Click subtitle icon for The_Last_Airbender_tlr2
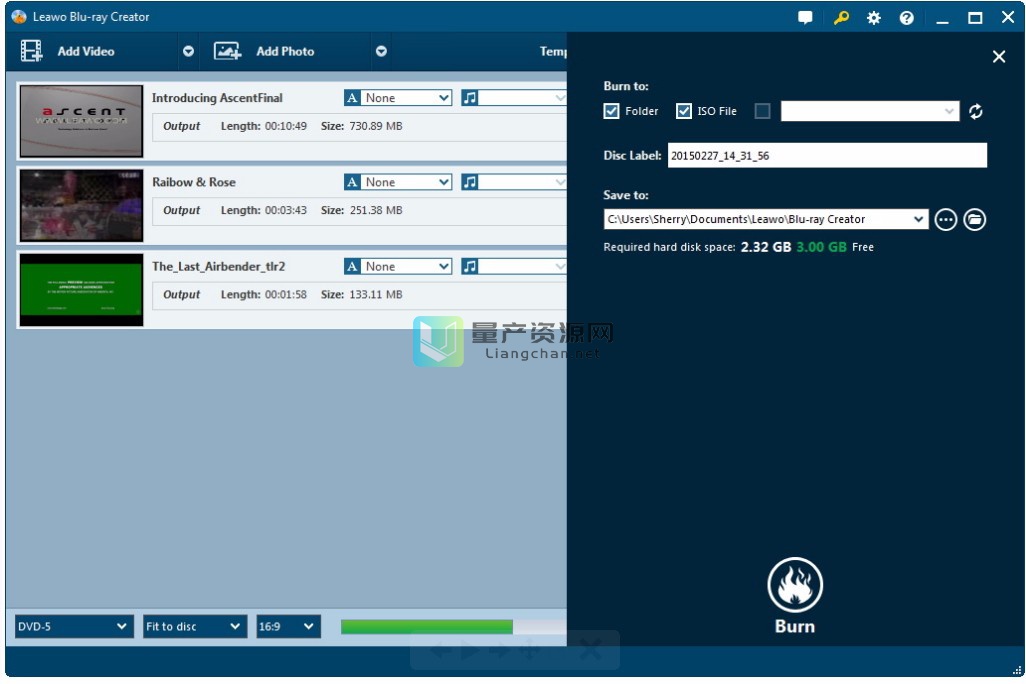The height and width of the screenshot is (684, 1026). pyautogui.click(x=352, y=266)
